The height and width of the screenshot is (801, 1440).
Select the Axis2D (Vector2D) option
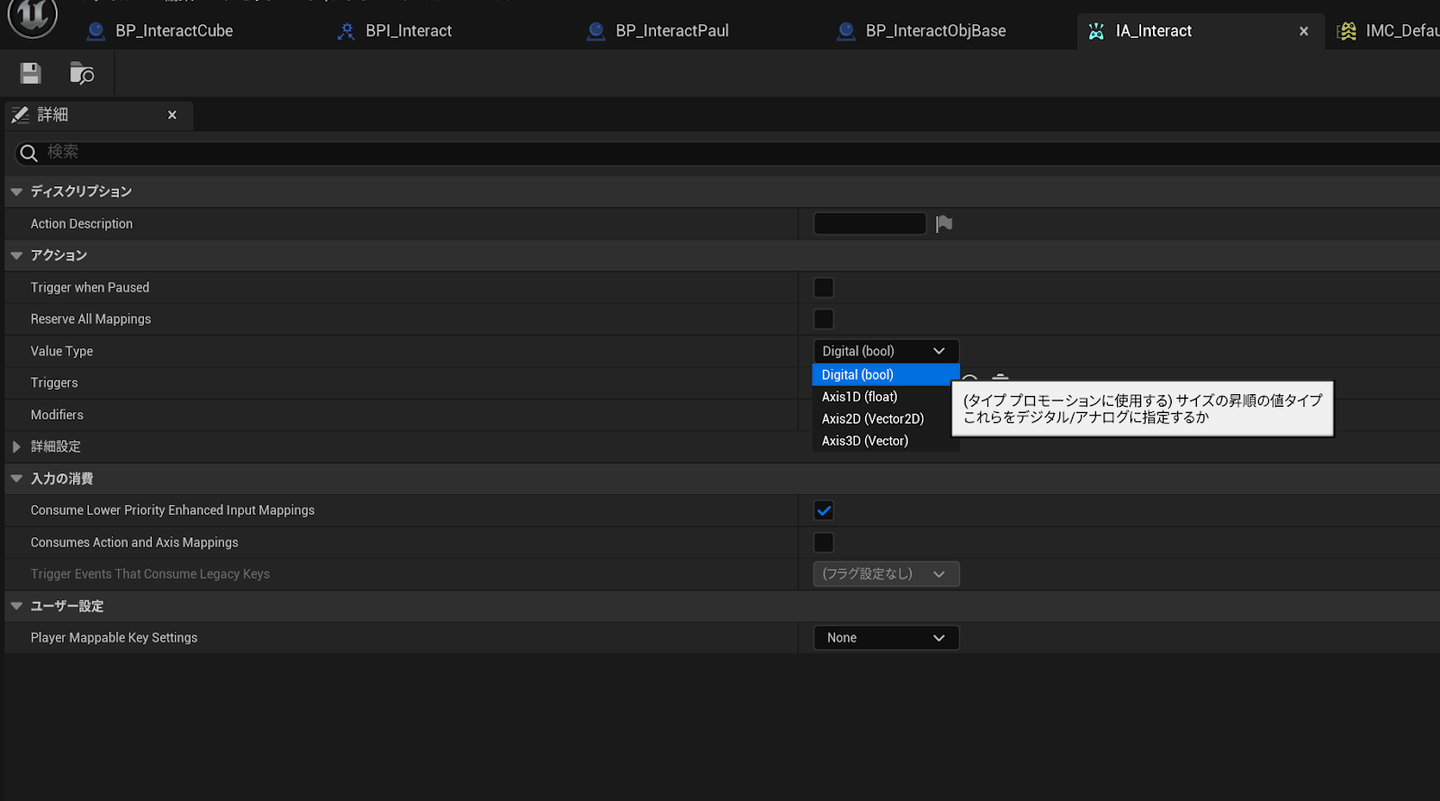coord(886,419)
